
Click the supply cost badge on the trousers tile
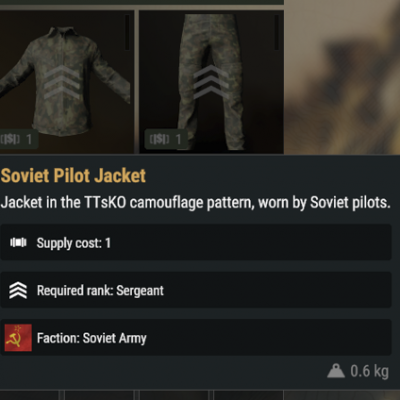[166, 139]
